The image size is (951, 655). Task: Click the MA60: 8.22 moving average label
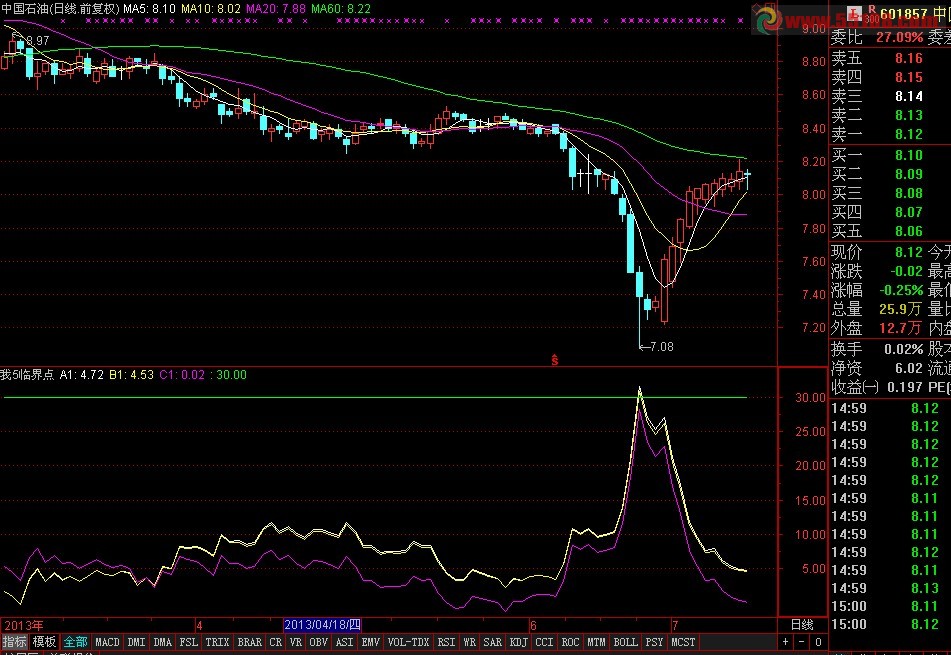341,8
